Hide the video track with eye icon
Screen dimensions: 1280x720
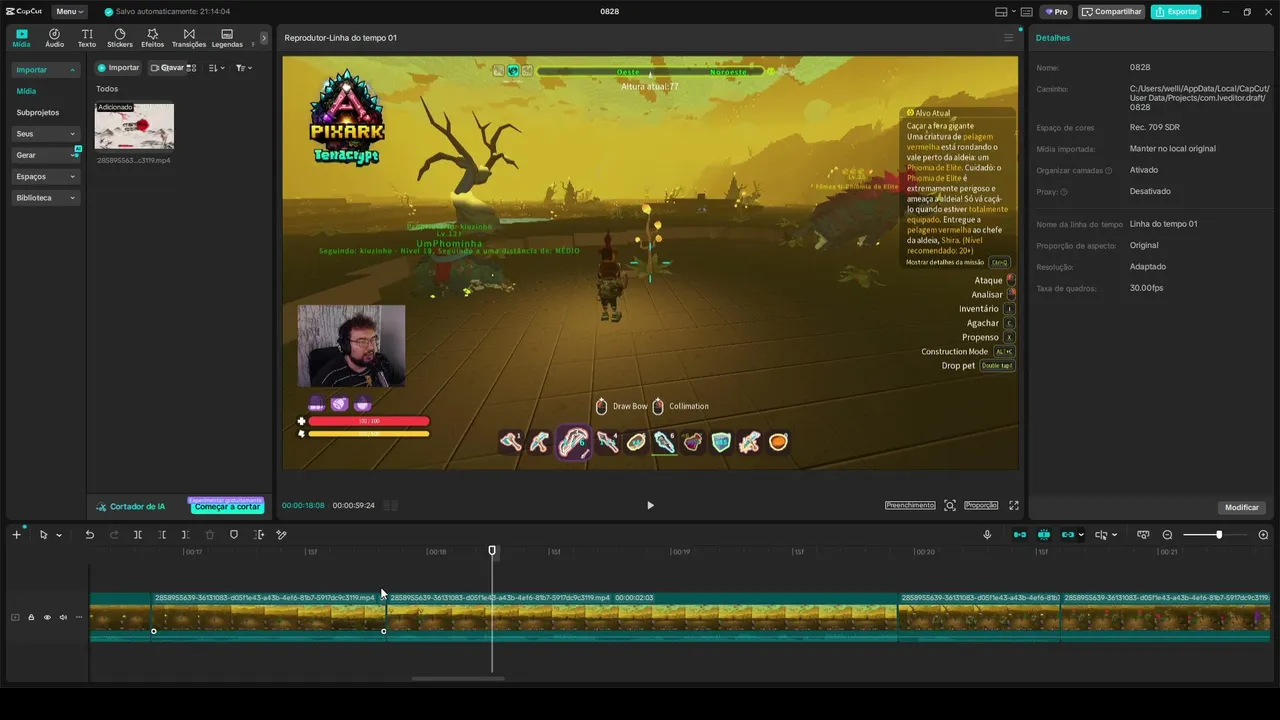[x=46, y=617]
